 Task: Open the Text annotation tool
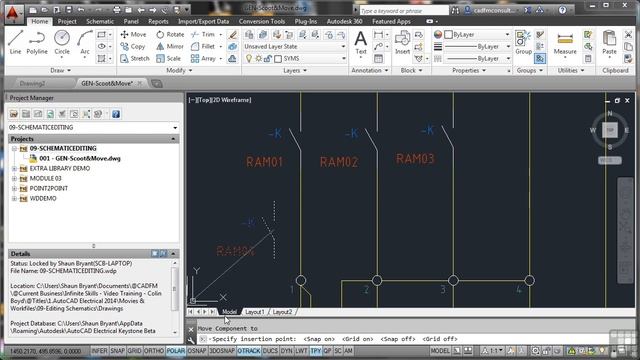pos(360,42)
